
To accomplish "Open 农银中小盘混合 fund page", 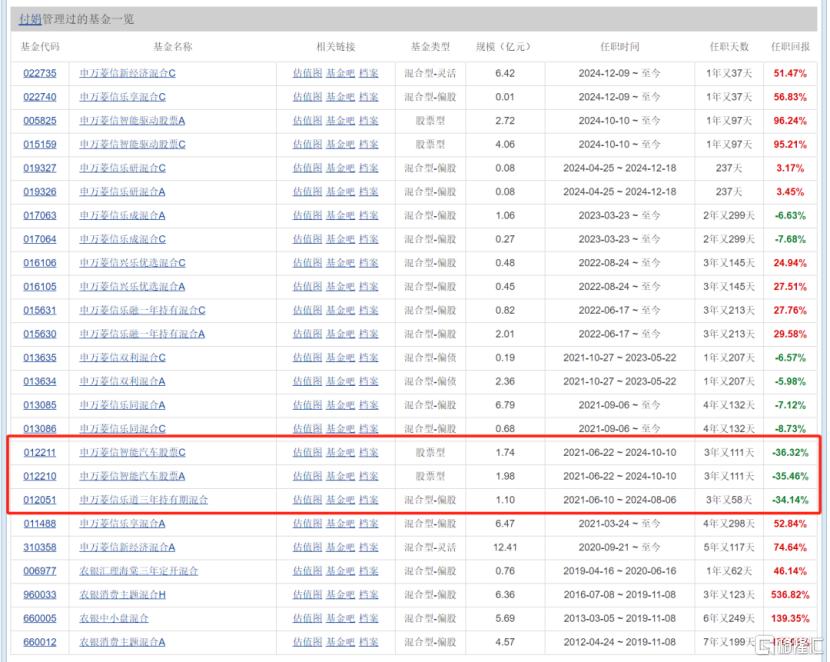I will (x=114, y=619).
